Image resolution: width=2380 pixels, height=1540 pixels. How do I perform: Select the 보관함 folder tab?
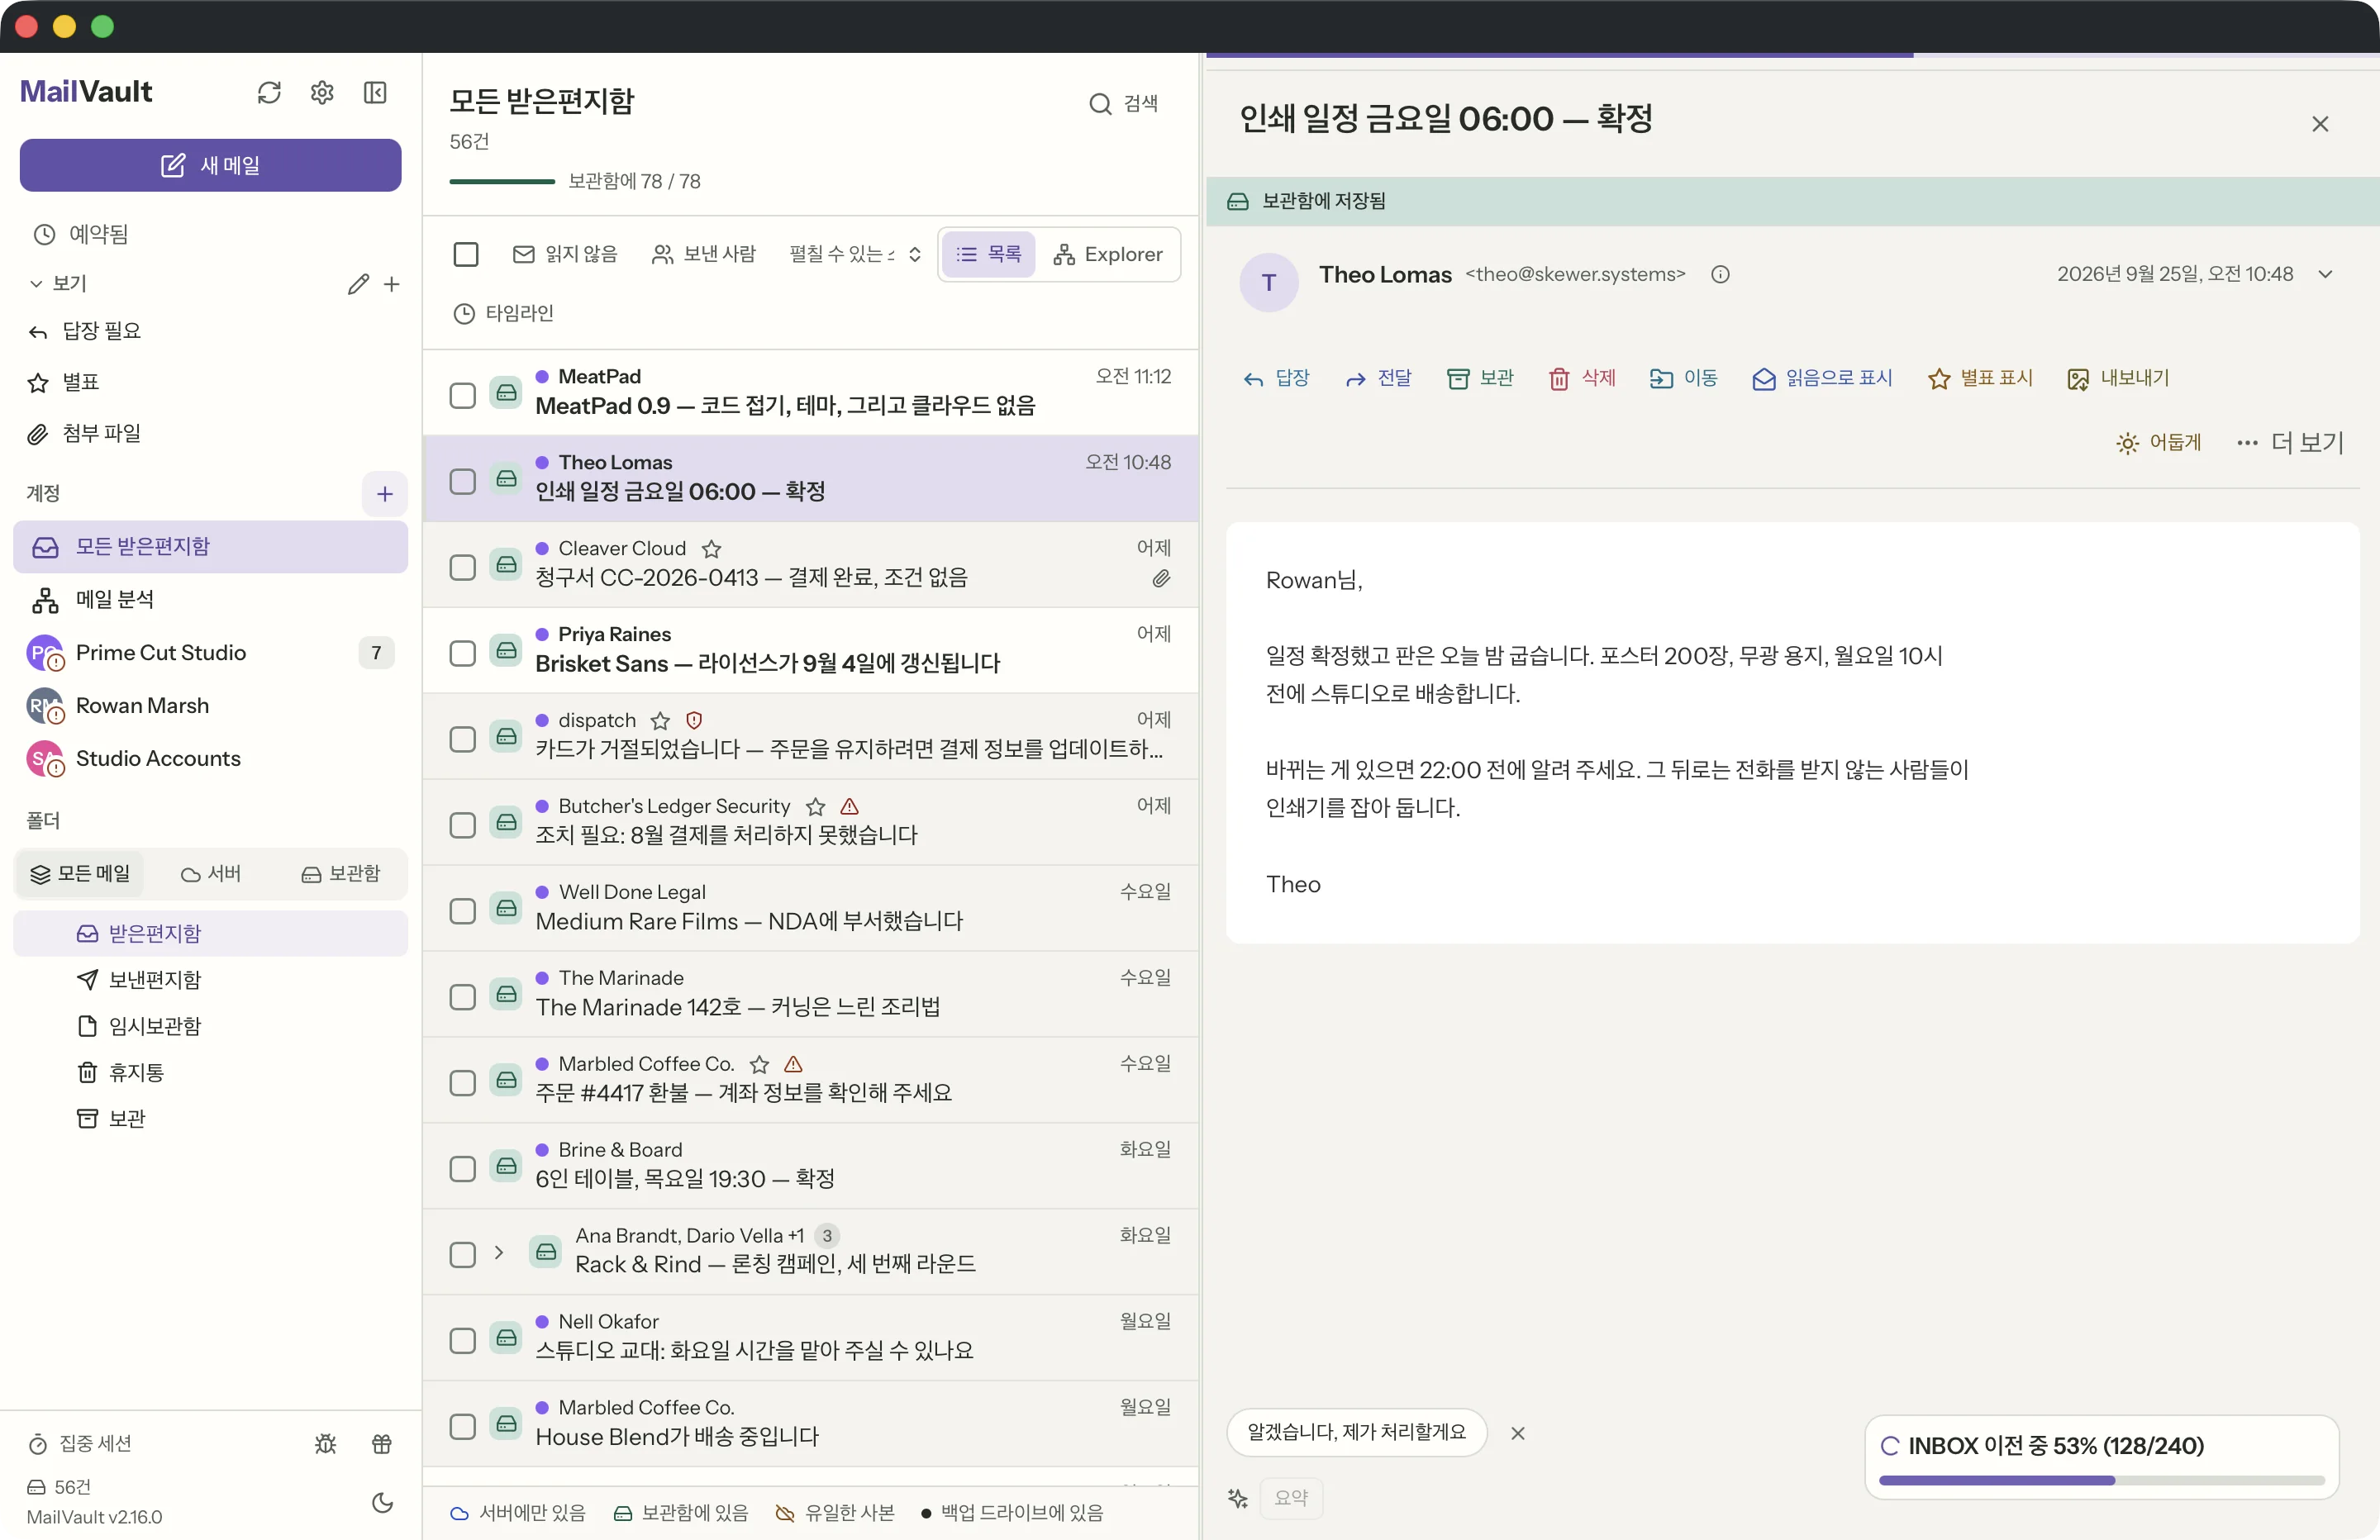[341, 873]
